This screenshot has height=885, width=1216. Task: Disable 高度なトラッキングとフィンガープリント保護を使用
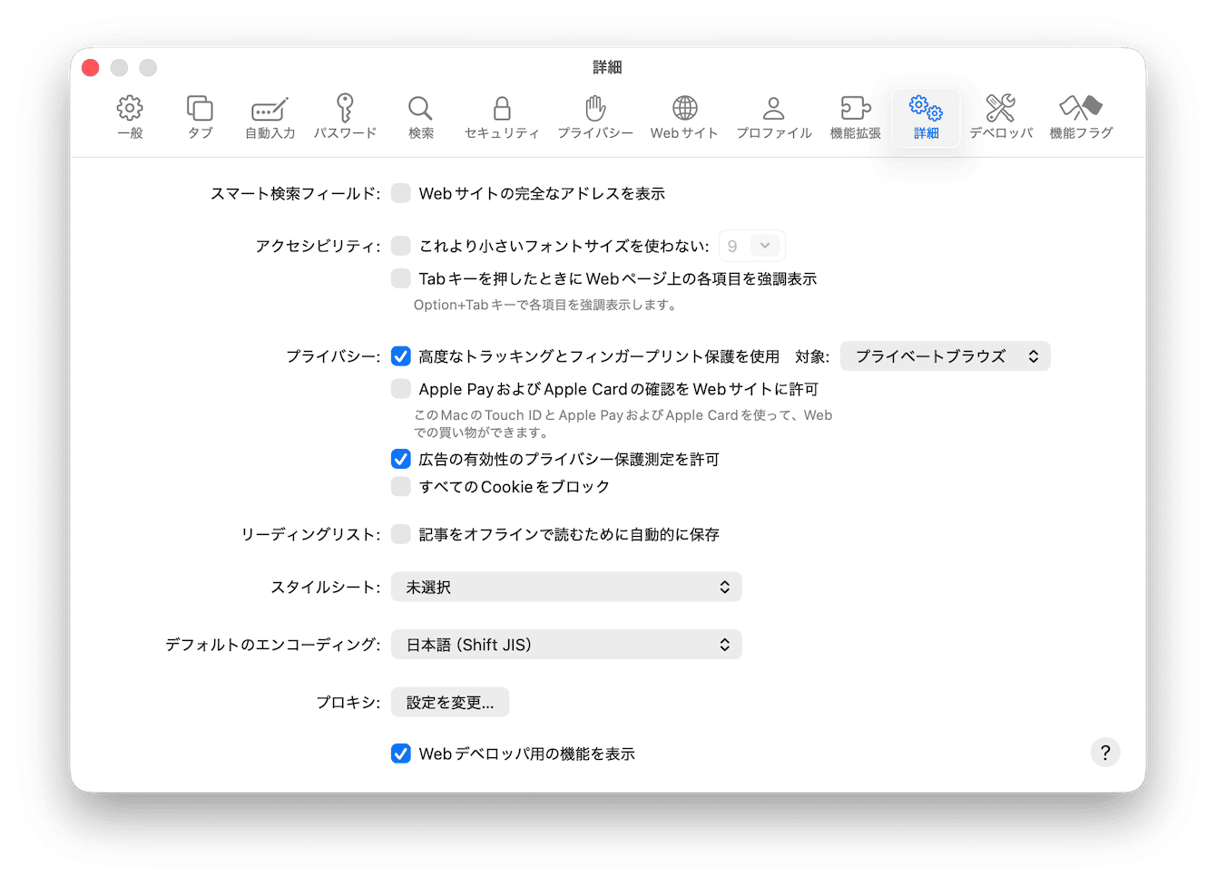click(x=401, y=355)
